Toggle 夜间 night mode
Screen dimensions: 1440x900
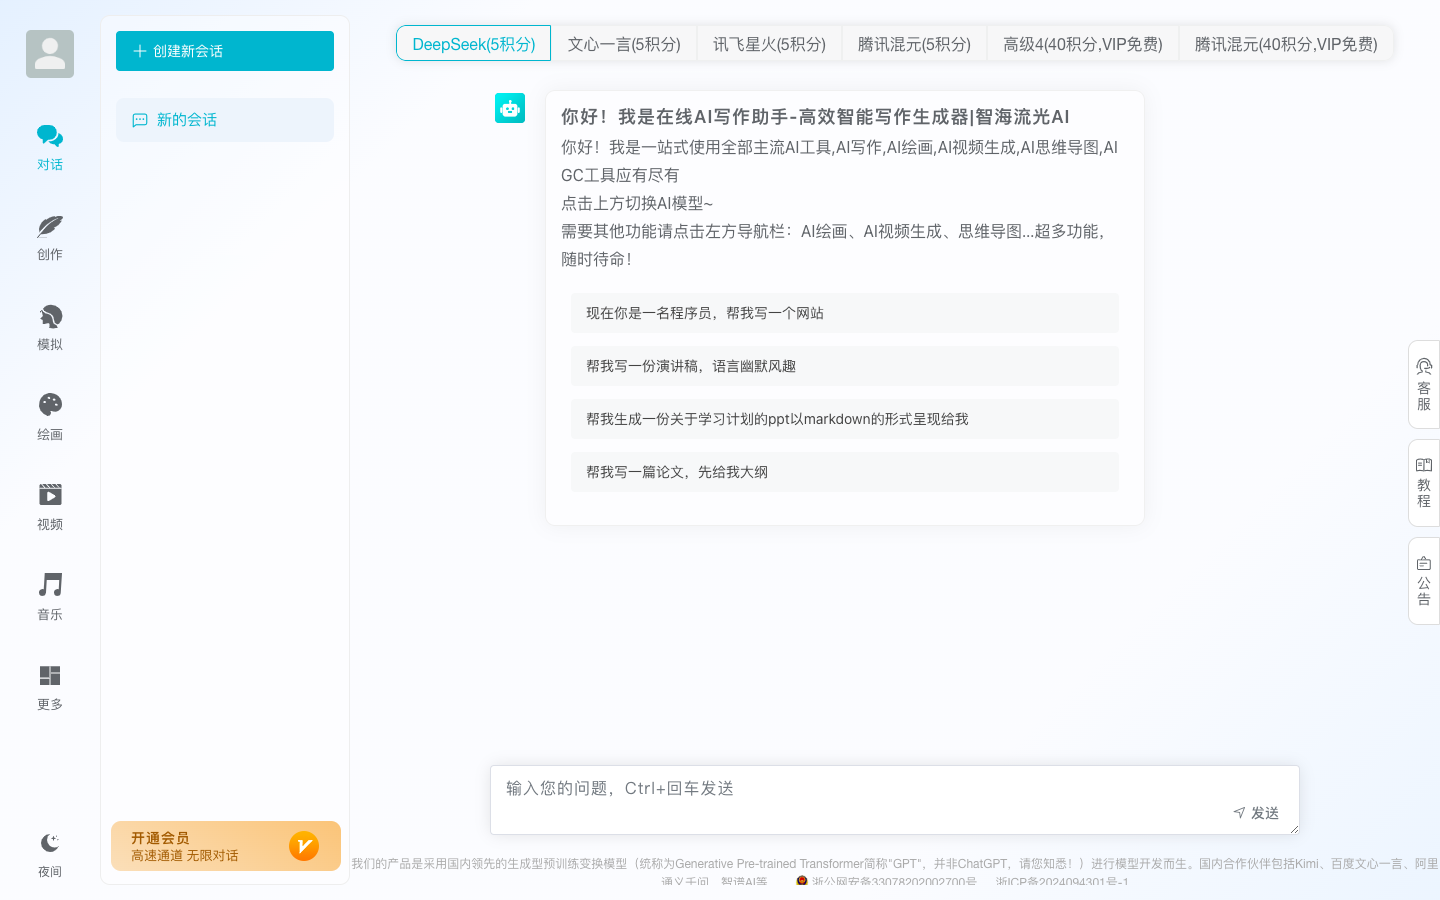(50, 854)
